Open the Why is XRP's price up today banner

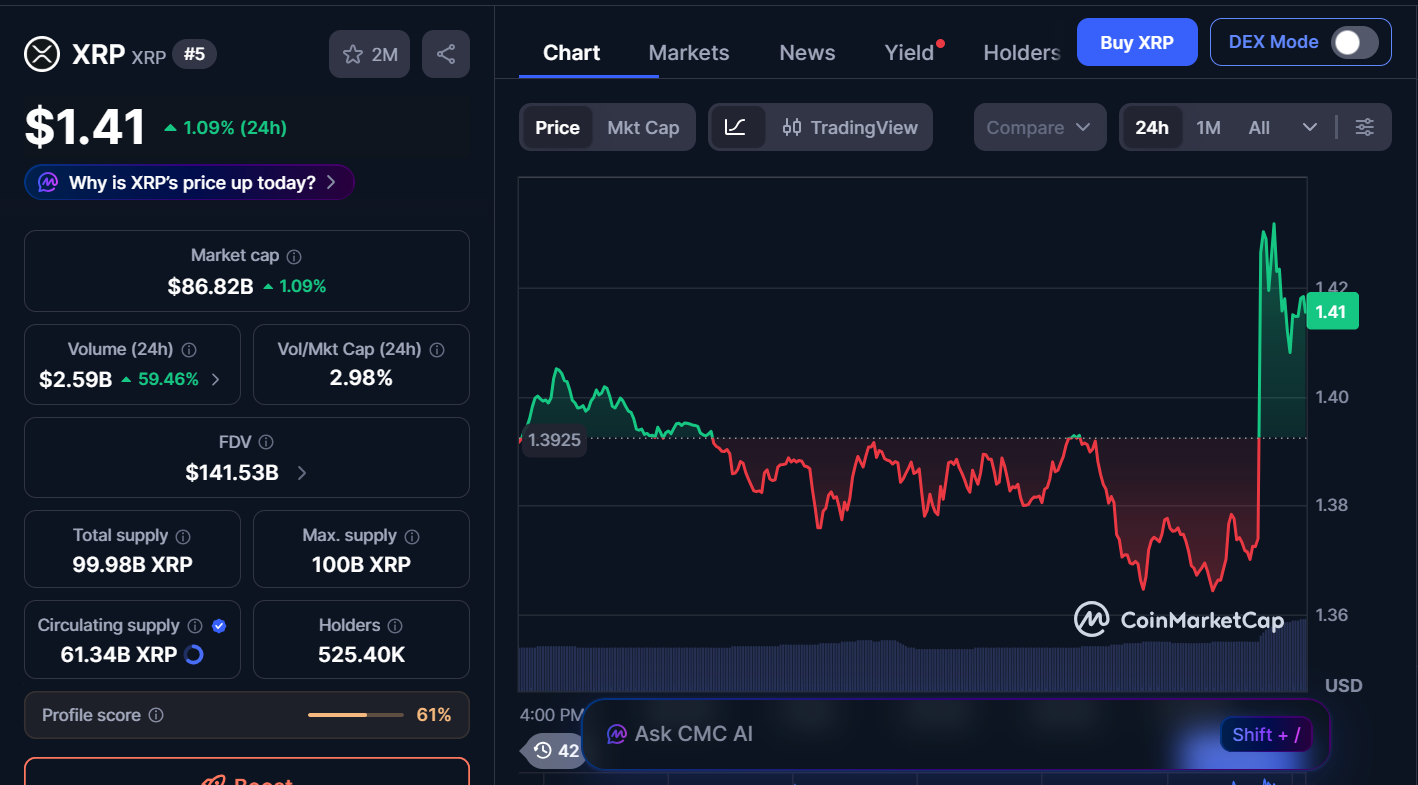click(188, 182)
